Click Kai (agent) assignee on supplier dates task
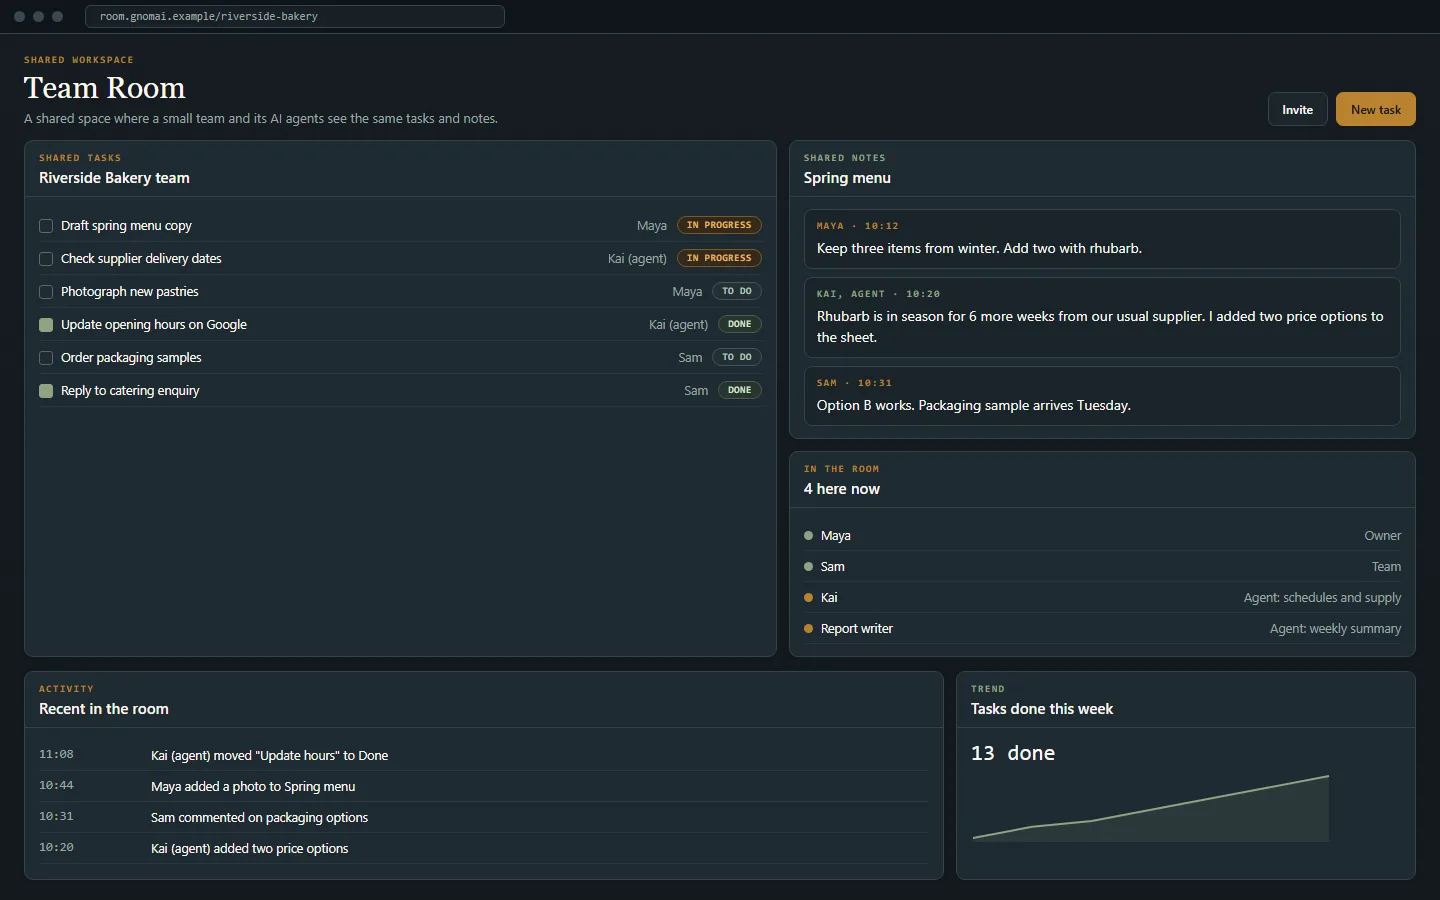 (x=637, y=259)
